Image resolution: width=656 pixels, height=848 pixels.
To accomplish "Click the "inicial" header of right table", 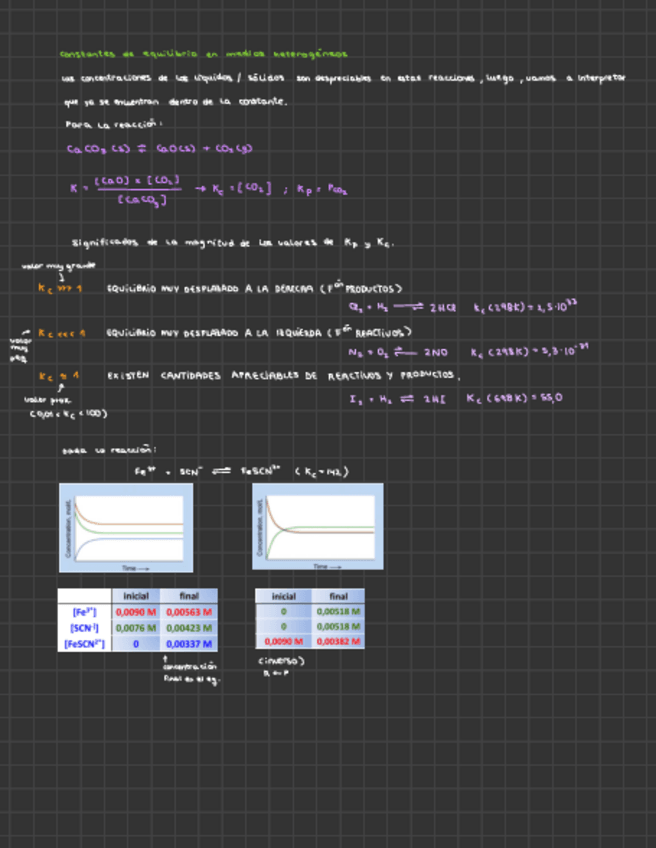I will pyautogui.click(x=284, y=596).
